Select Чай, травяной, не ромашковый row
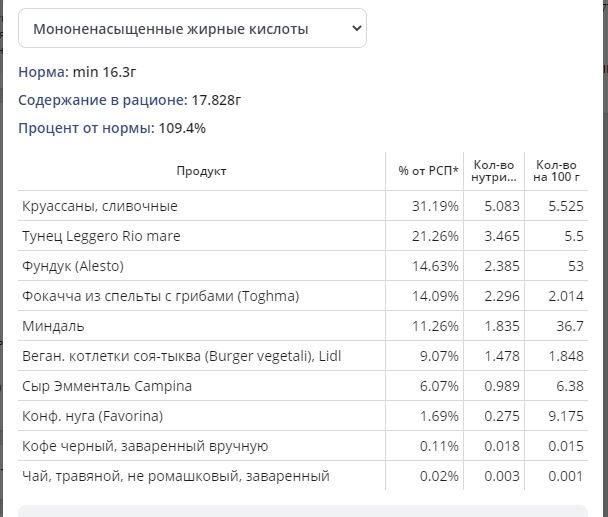608x517 pixels. (x=303, y=476)
